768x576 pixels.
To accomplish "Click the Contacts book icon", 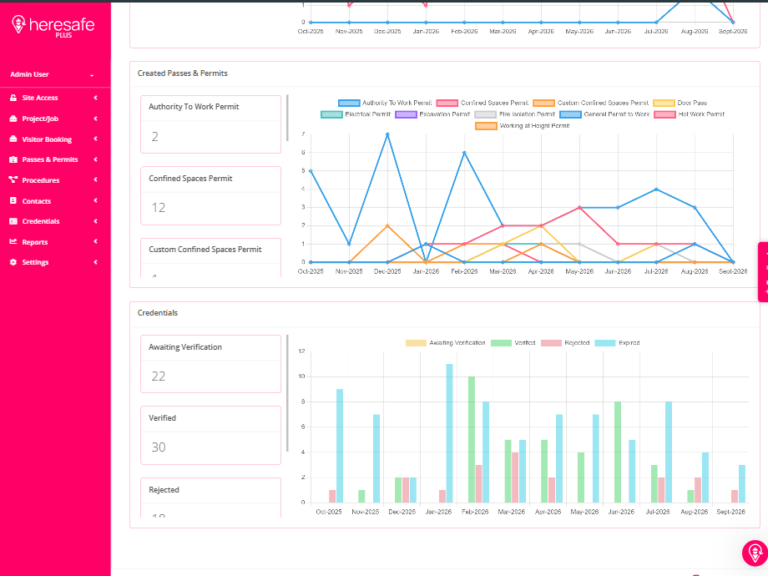I will tap(13, 201).
